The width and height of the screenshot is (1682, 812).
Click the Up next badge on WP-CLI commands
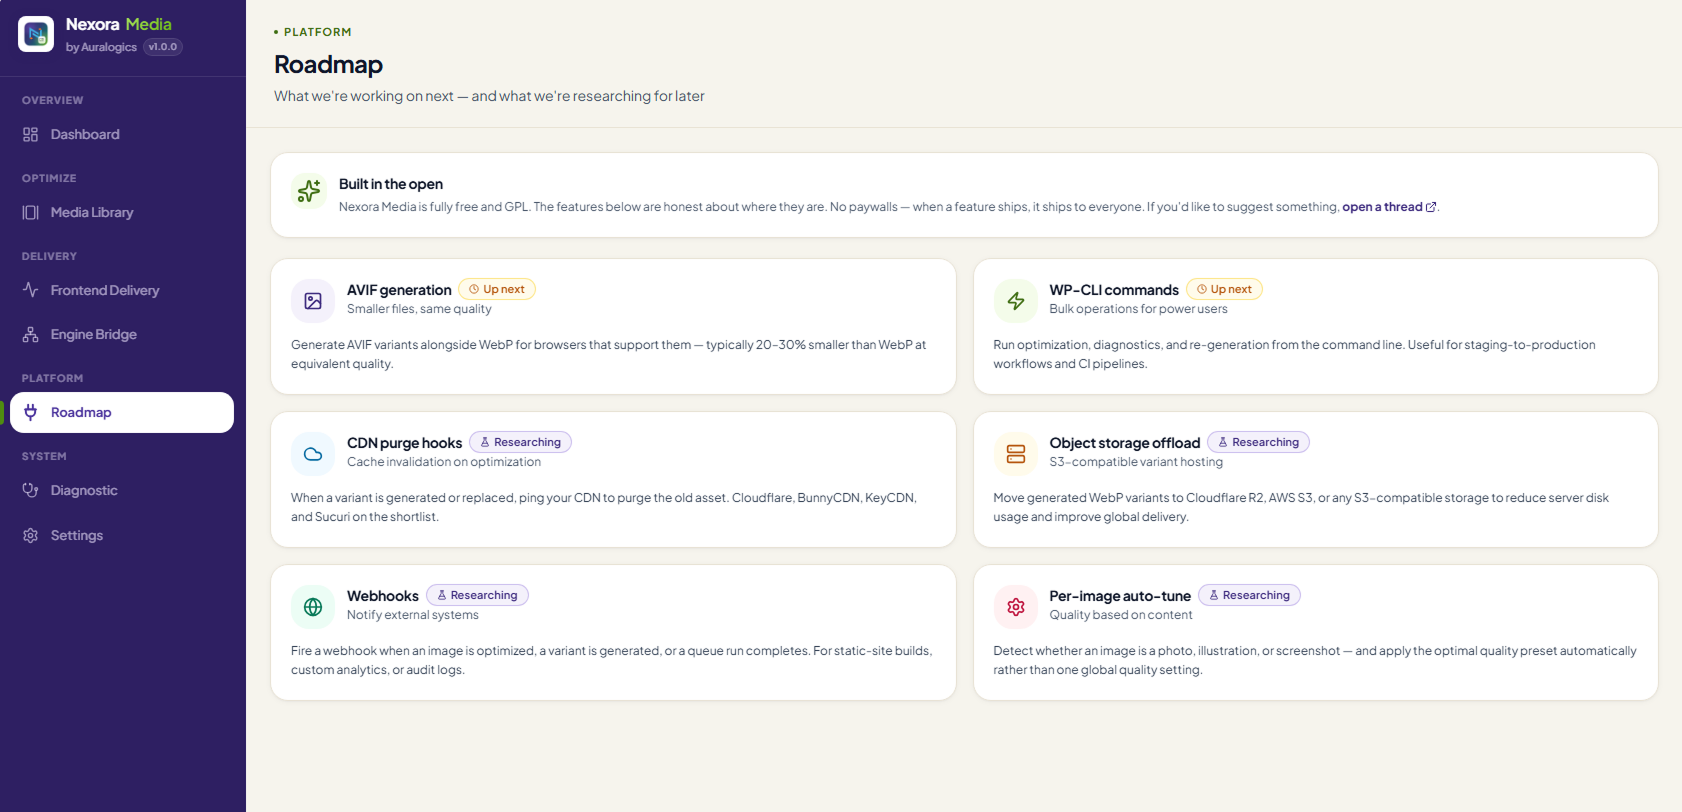1224,289
